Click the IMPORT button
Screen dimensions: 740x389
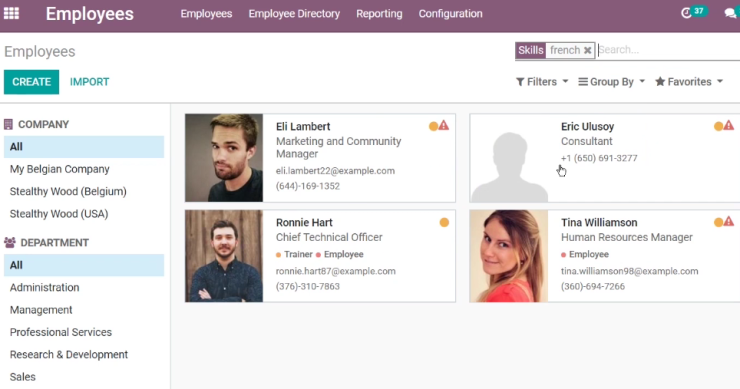tap(89, 82)
